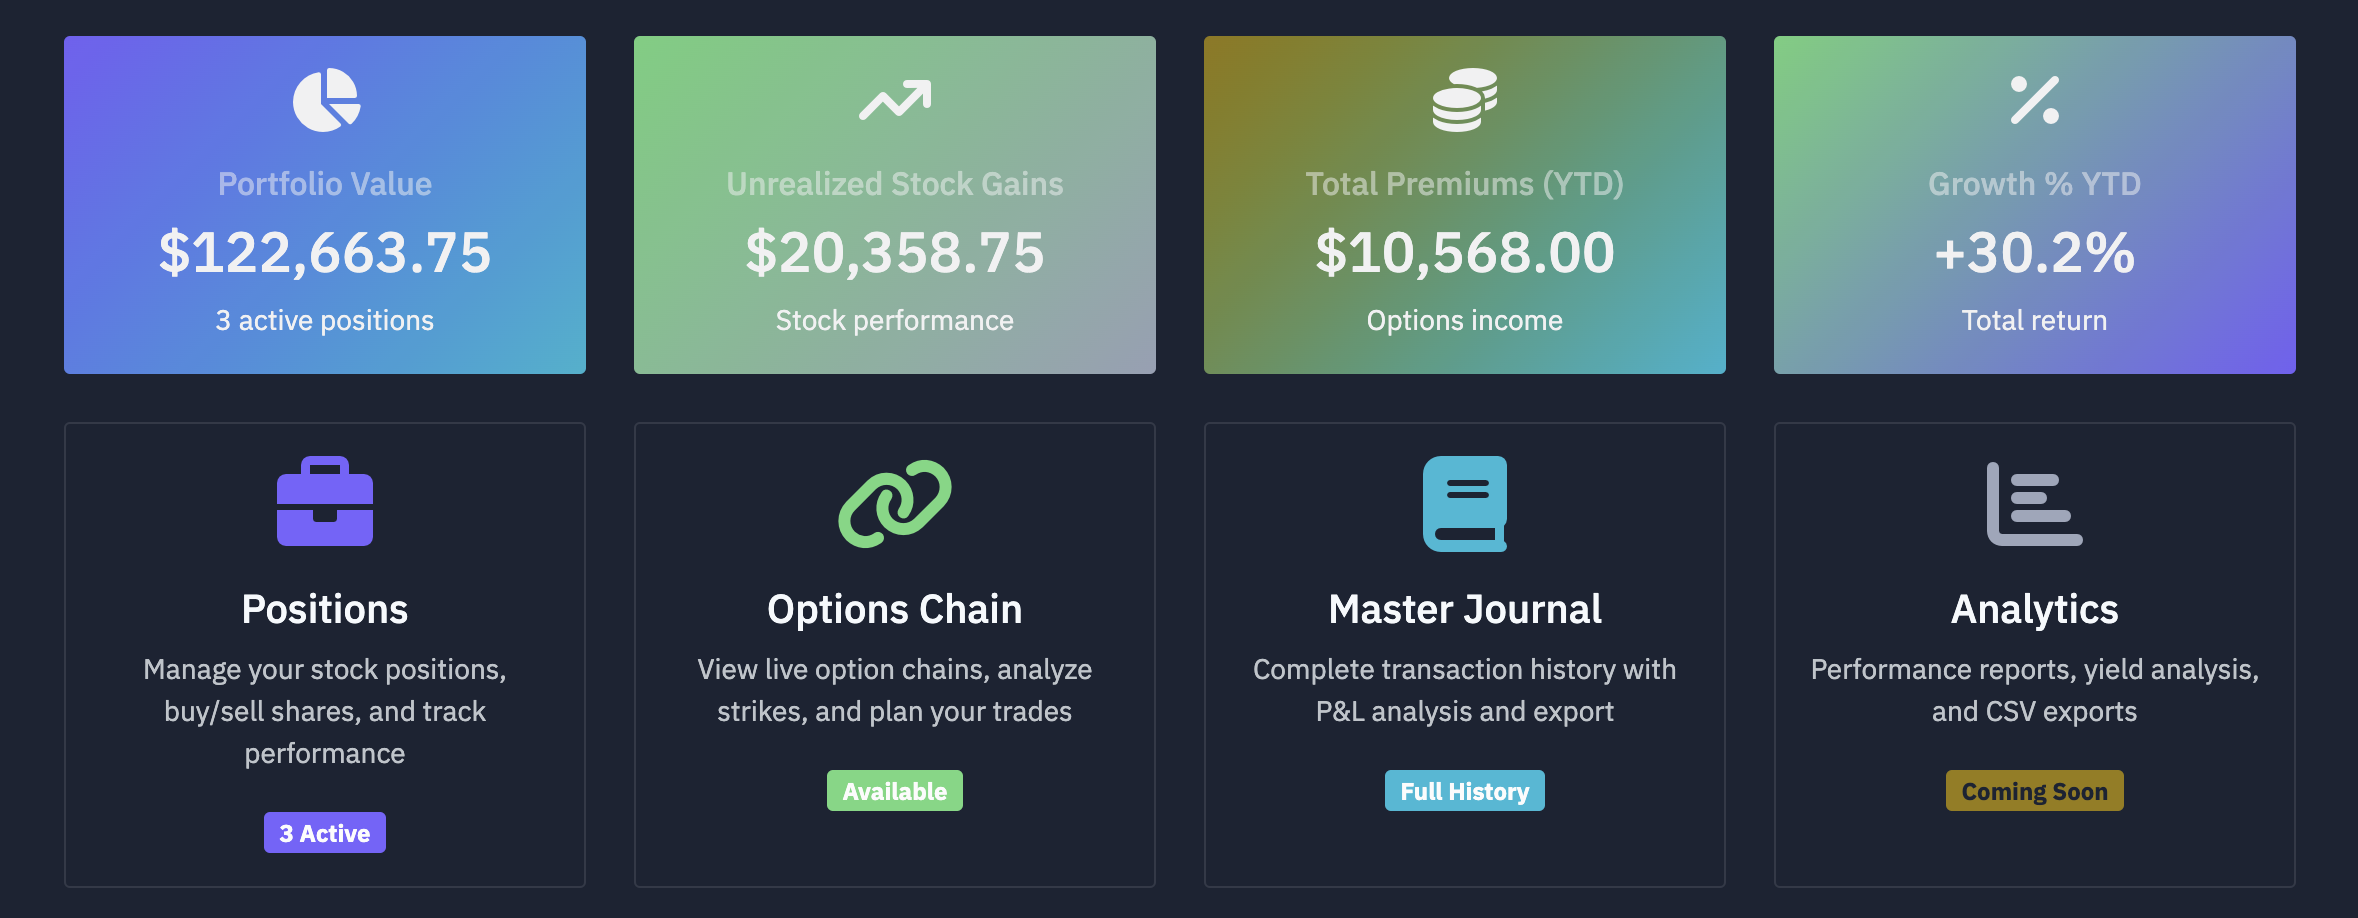Click the Available badge on Options Chain
Image resolution: width=2358 pixels, height=918 pixels.
coord(894,790)
